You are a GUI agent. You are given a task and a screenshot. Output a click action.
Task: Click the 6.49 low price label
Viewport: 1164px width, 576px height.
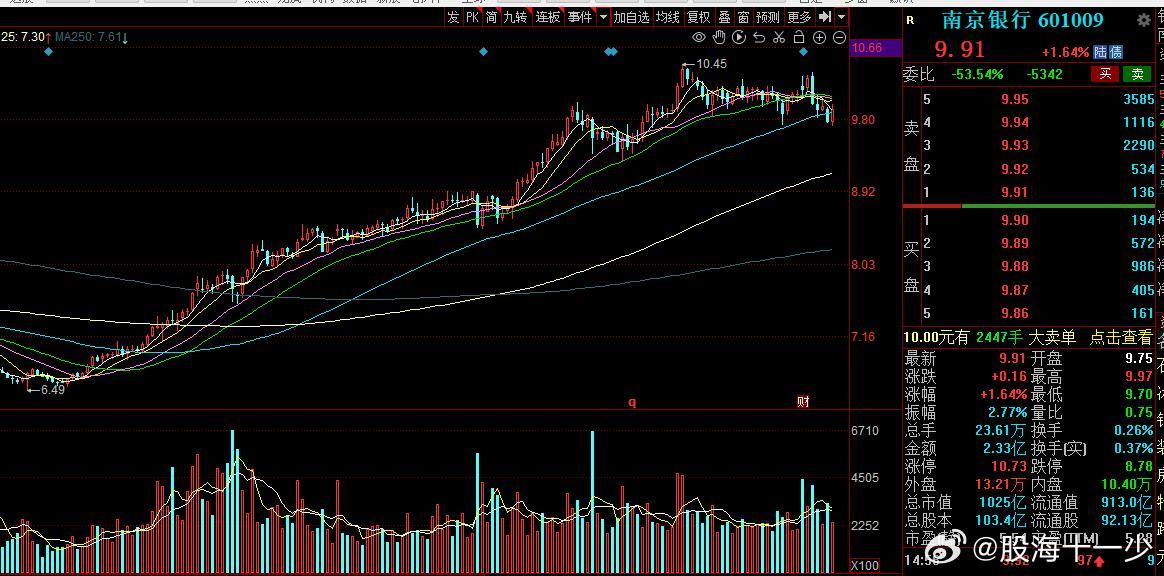(52, 390)
